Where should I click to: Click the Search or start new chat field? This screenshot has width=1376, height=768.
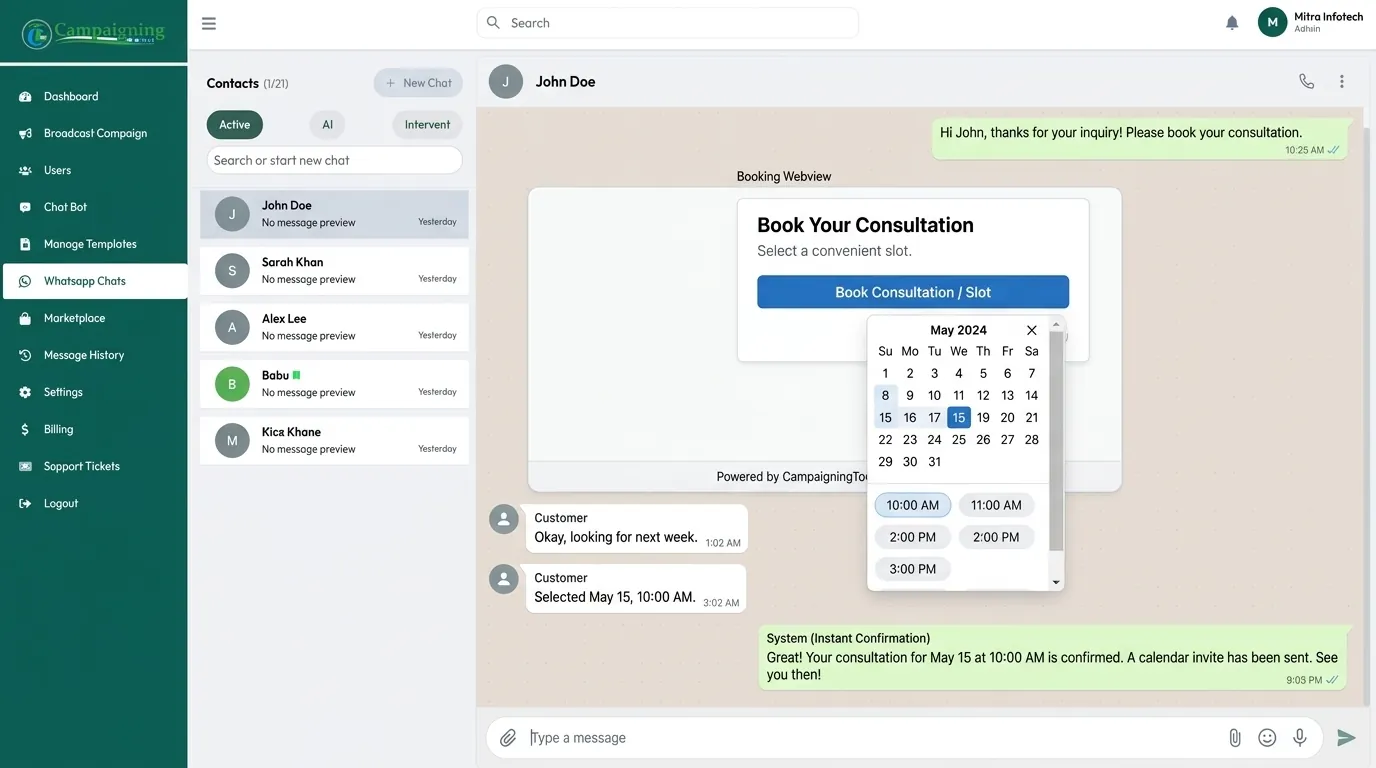click(x=335, y=160)
